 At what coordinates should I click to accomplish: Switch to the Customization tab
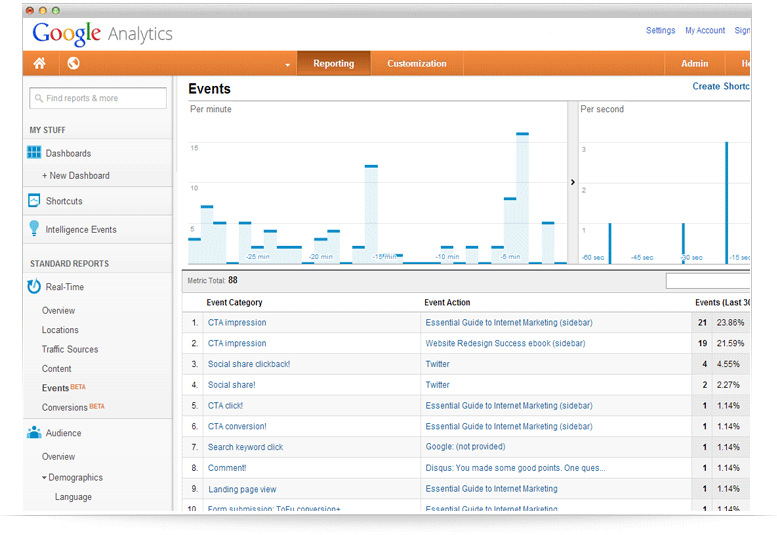click(x=417, y=63)
